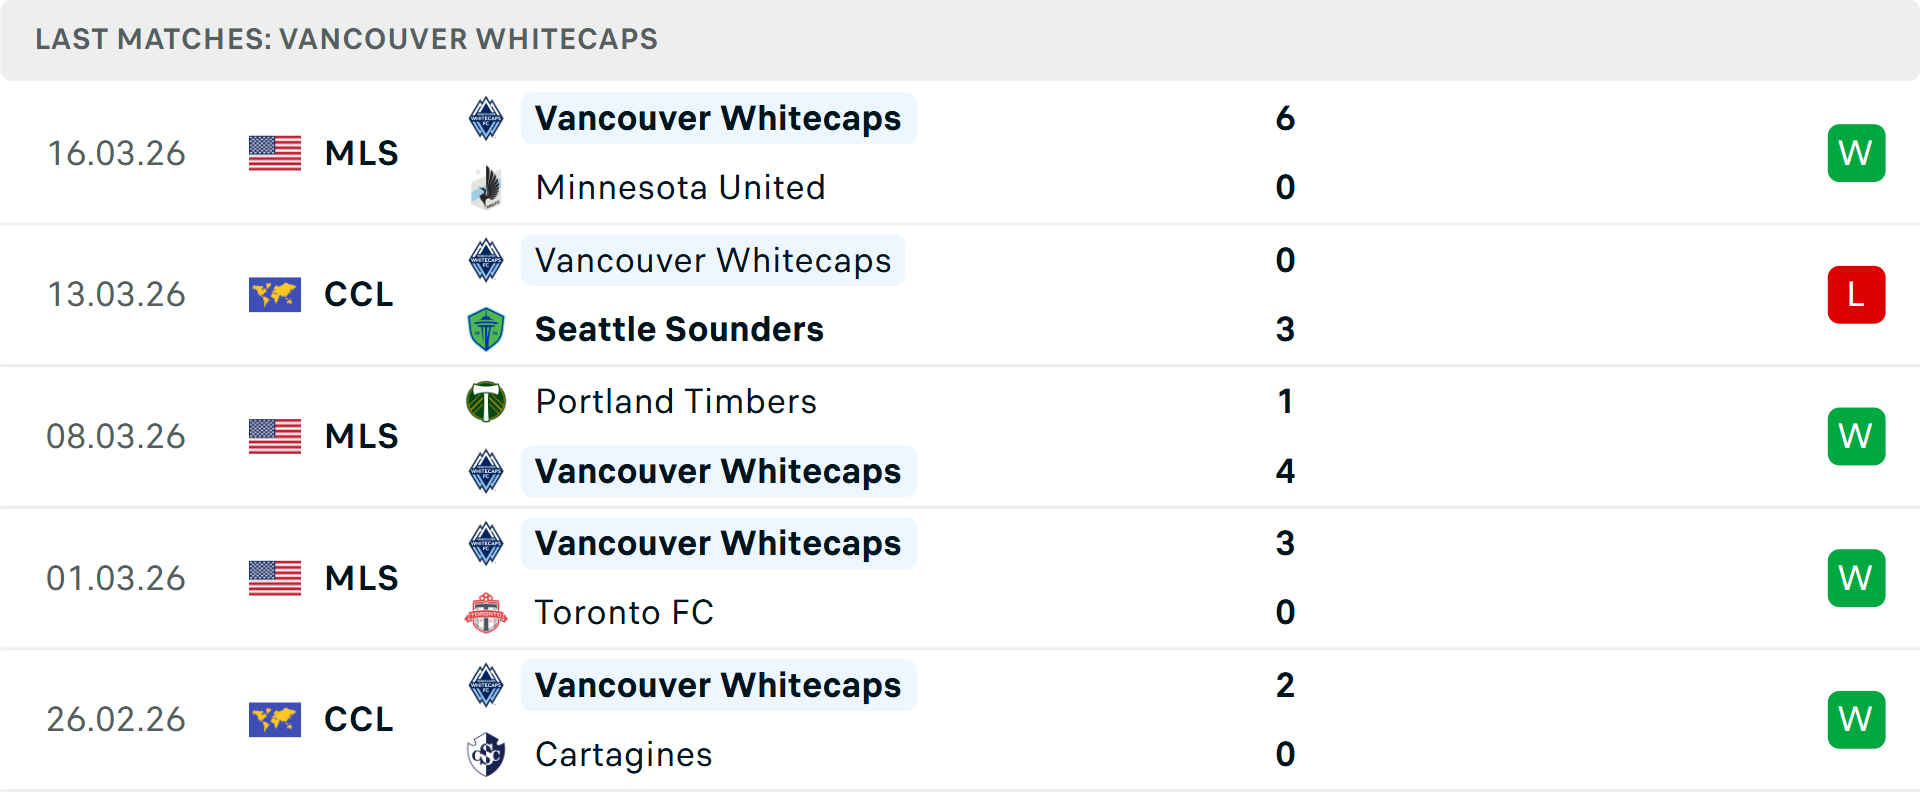Click the CCL icon beside the Cartagines match

coord(275,720)
